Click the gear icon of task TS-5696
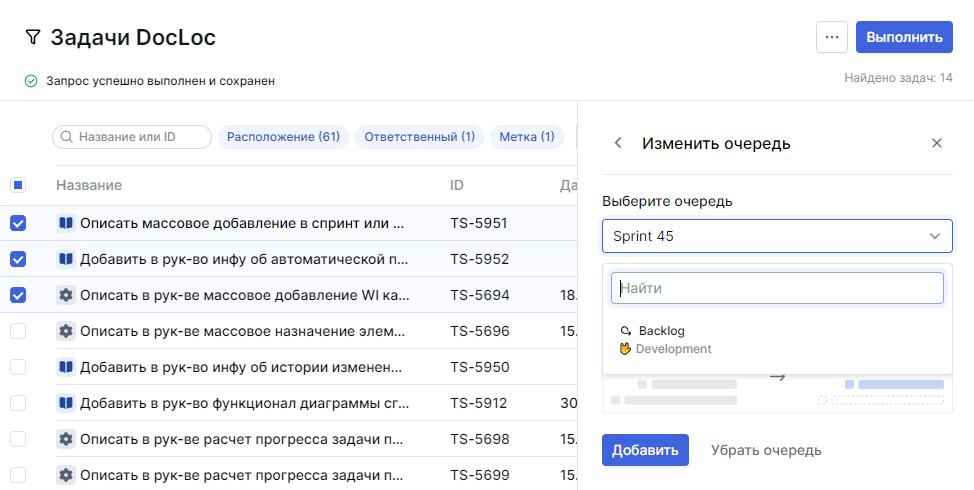The height and width of the screenshot is (490, 974). (66, 331)
